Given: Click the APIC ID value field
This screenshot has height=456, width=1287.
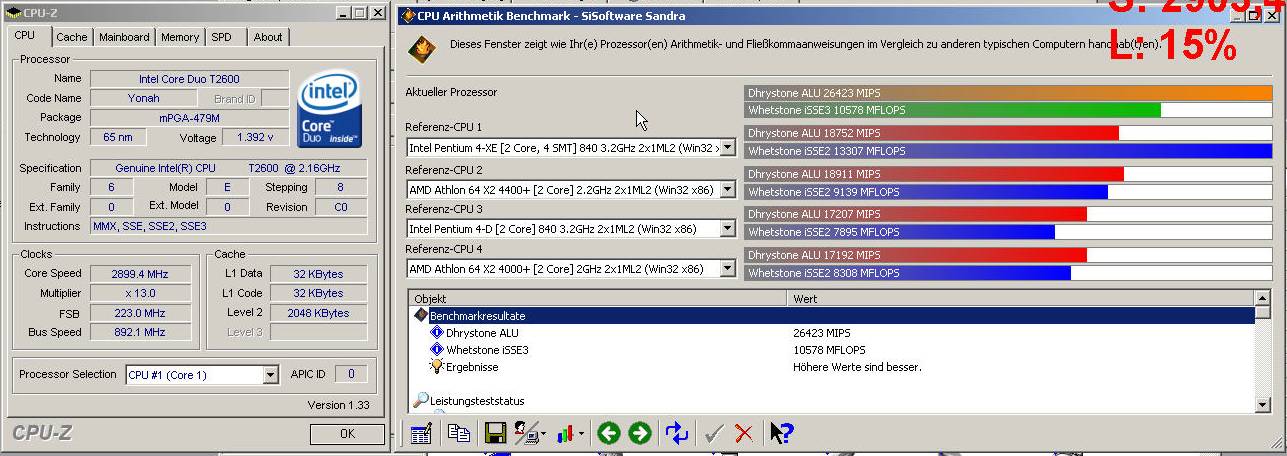Looking at the screenshot, I should click(x=351, y=374).
